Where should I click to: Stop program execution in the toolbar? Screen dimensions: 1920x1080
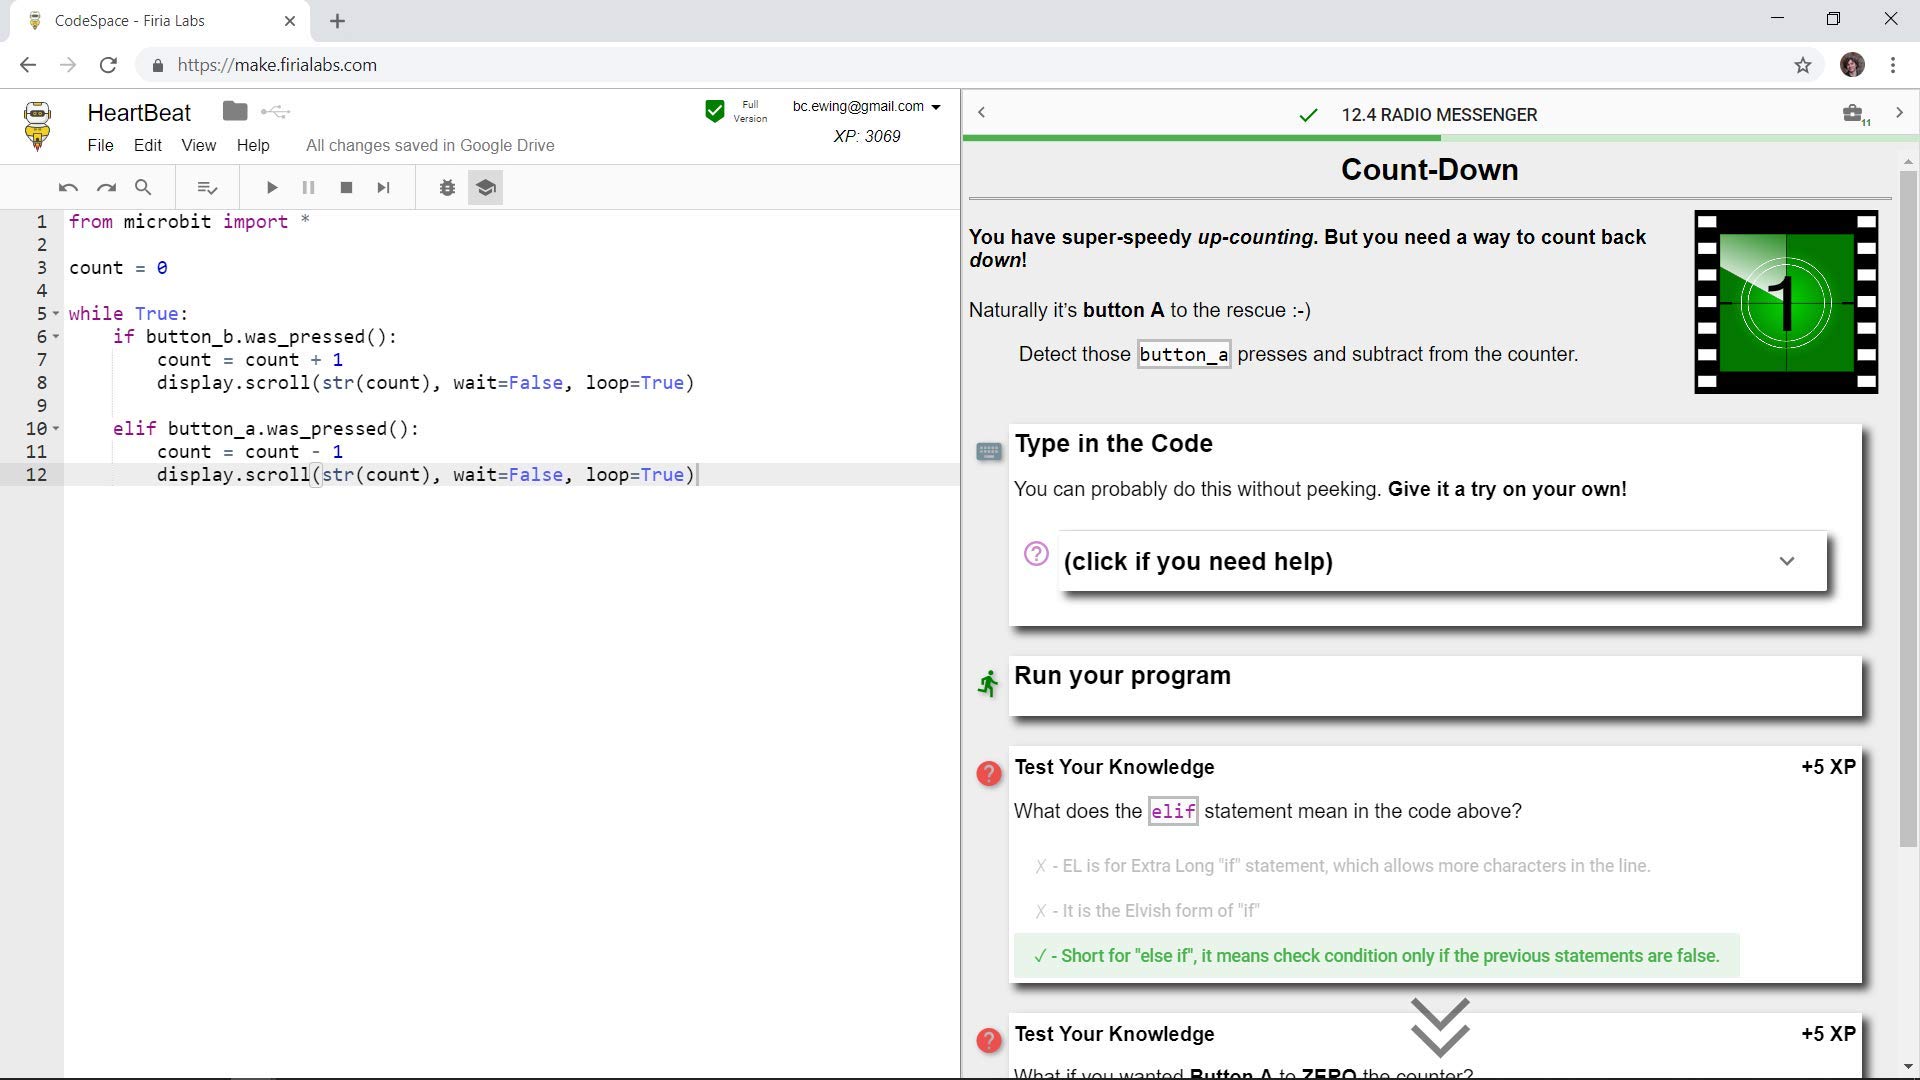pyautogui.click(x=346, y=188)
